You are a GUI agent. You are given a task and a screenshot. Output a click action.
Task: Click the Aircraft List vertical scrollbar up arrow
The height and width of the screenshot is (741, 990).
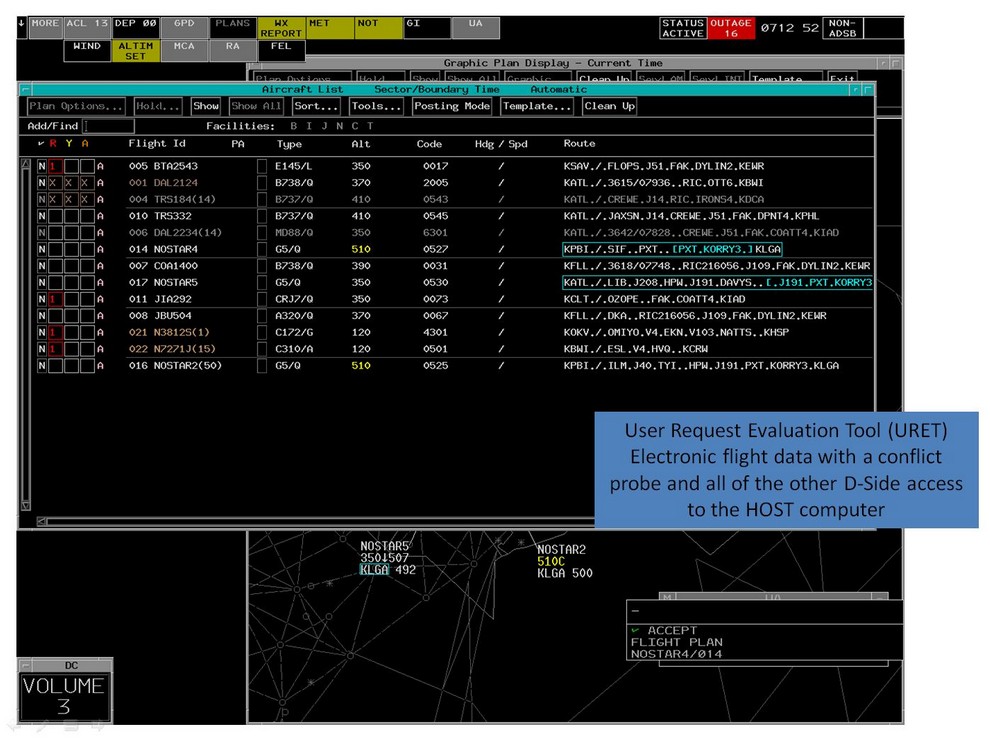[26, 164]
